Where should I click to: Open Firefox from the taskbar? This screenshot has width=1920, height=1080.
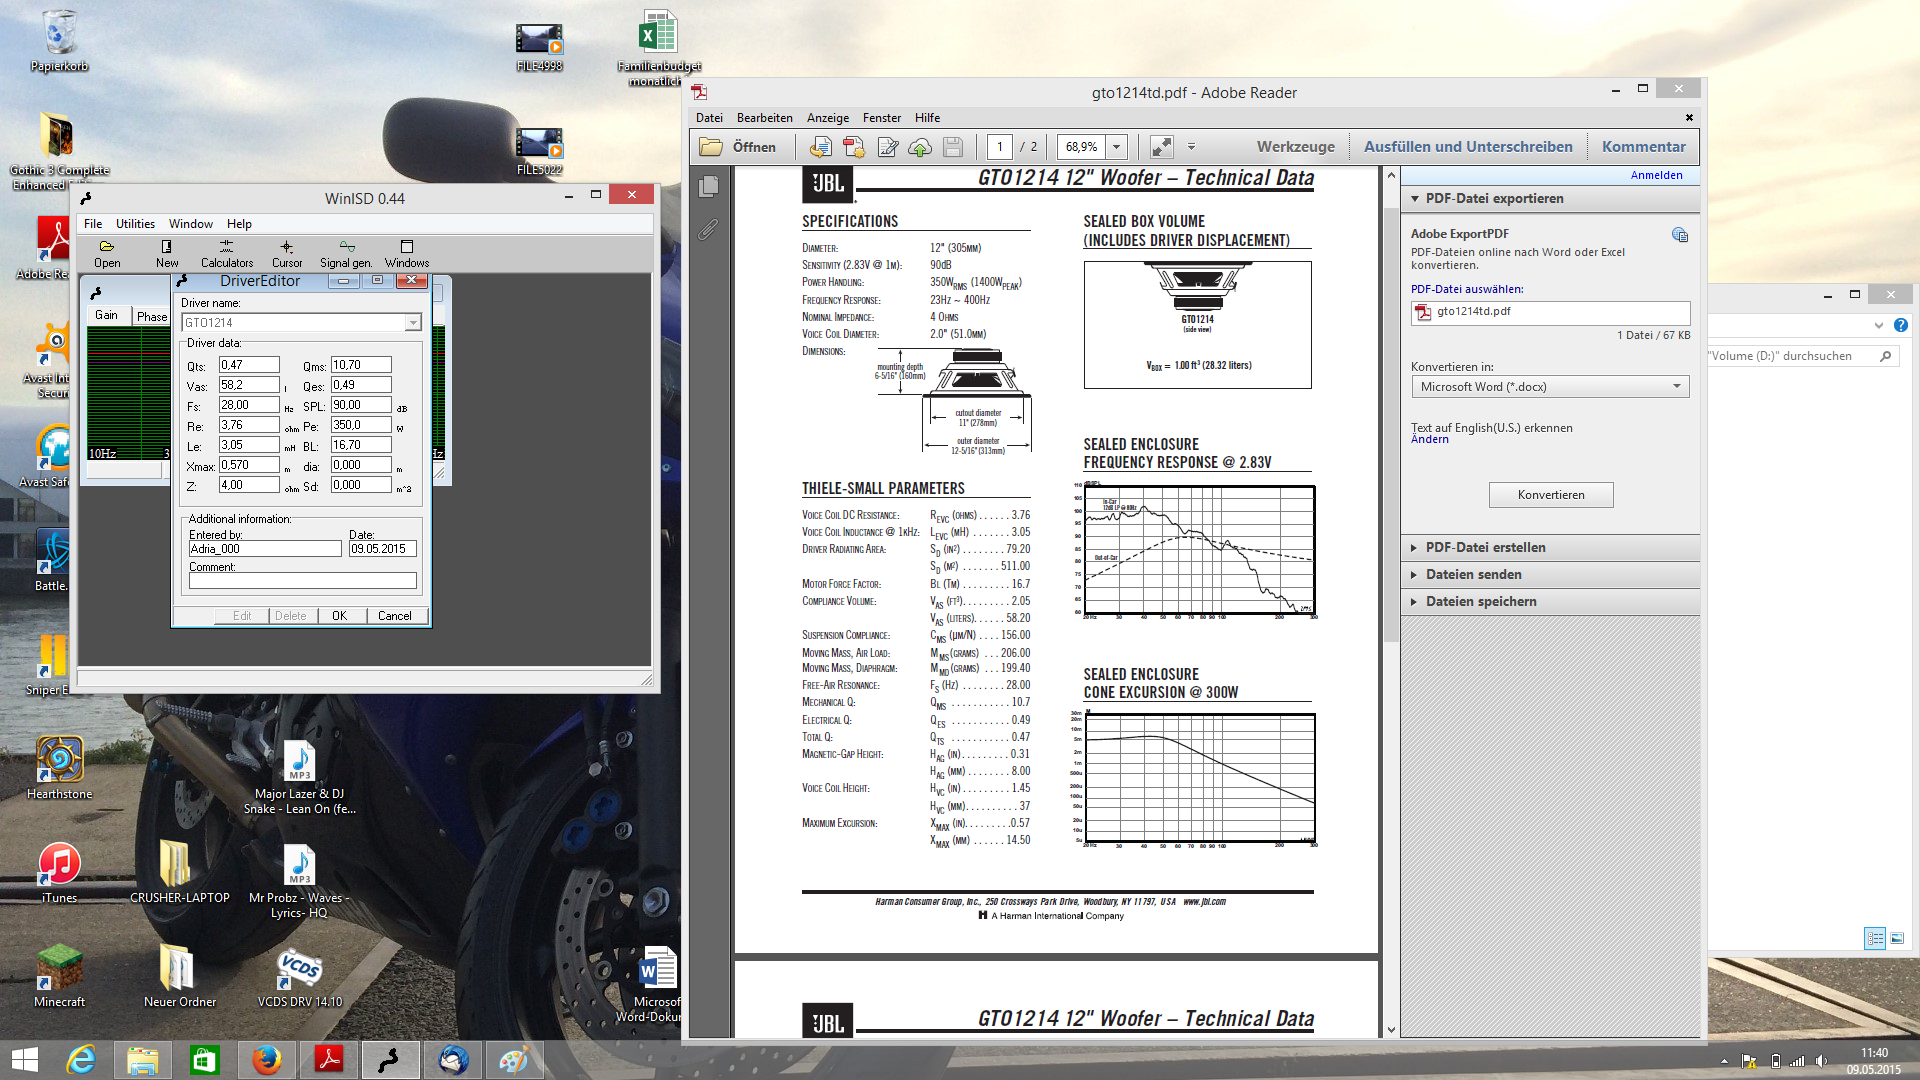pyautogui.click(x=266, y=1060)
